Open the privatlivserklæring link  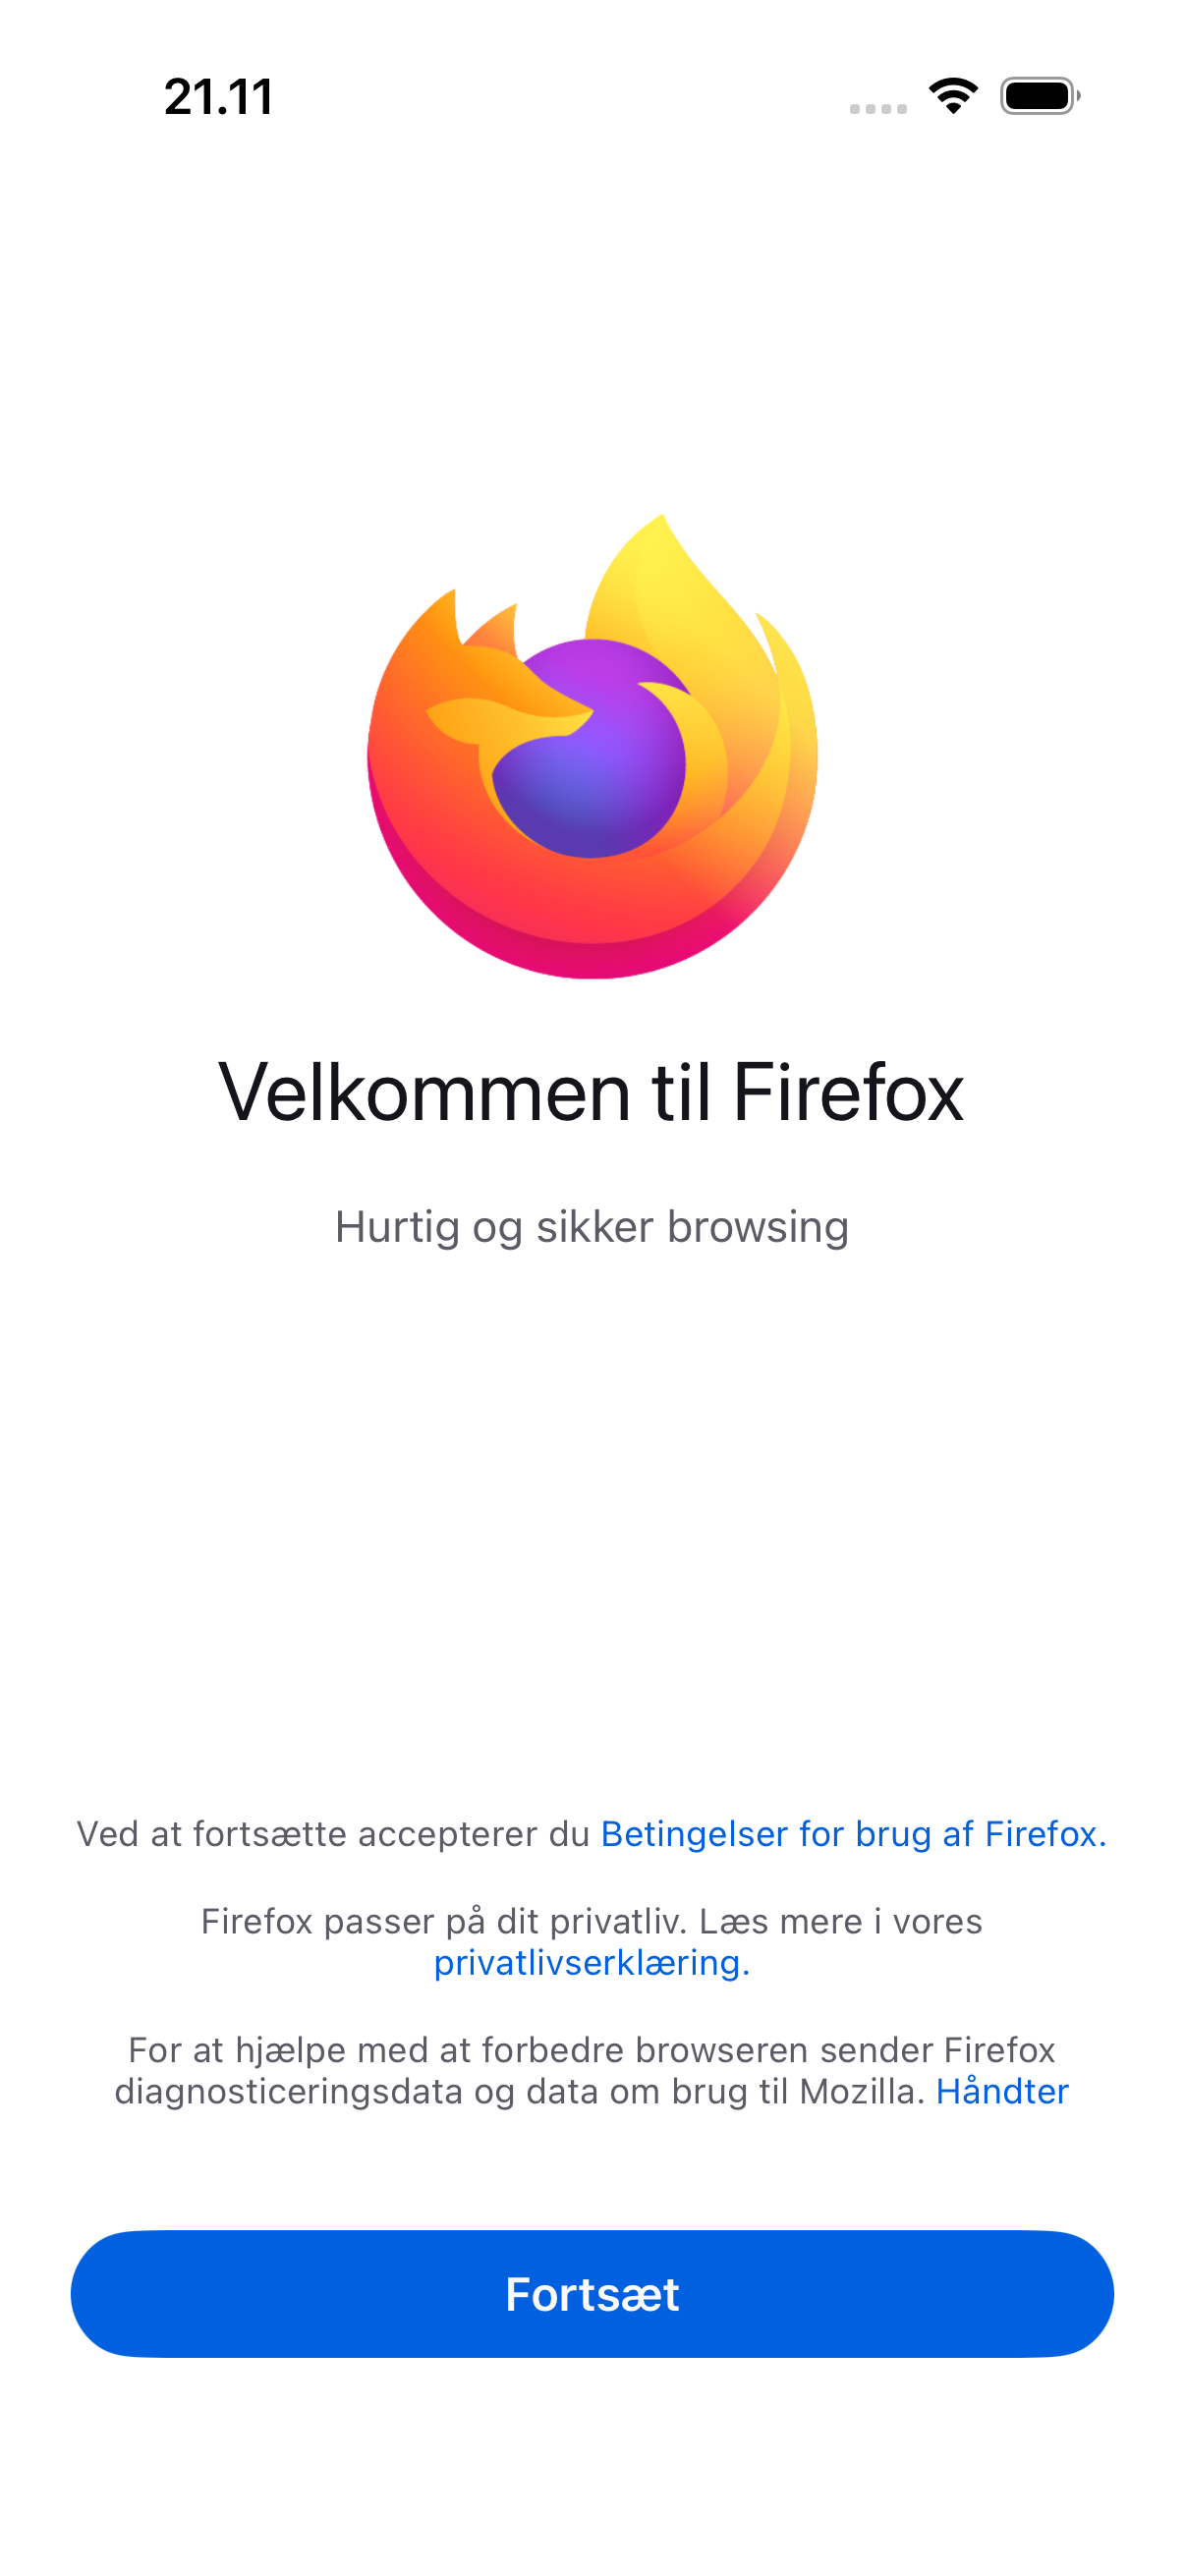[592, 1963]
